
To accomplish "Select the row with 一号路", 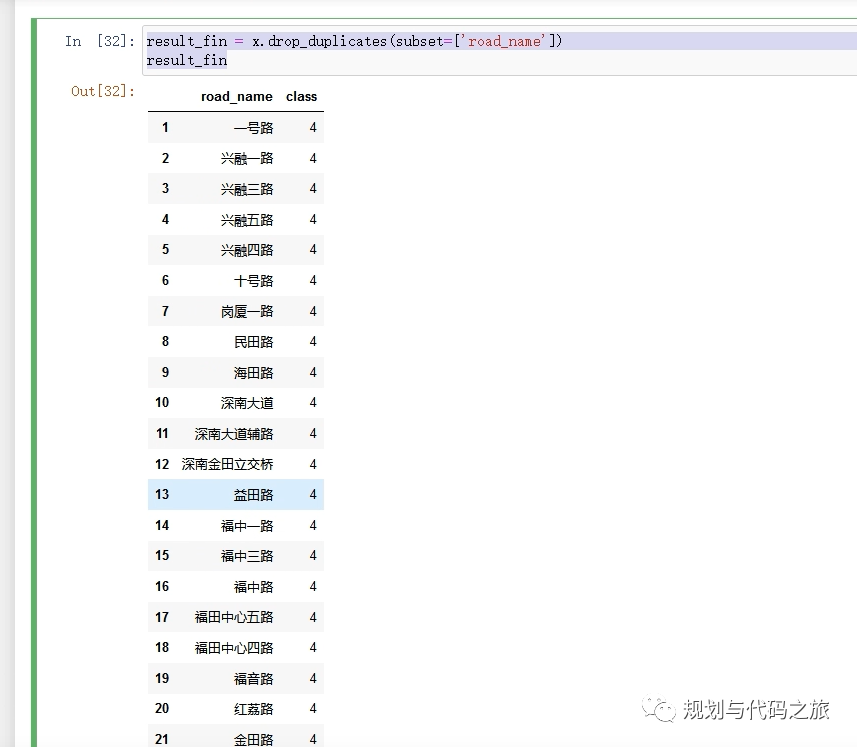I will coord(236,127).
